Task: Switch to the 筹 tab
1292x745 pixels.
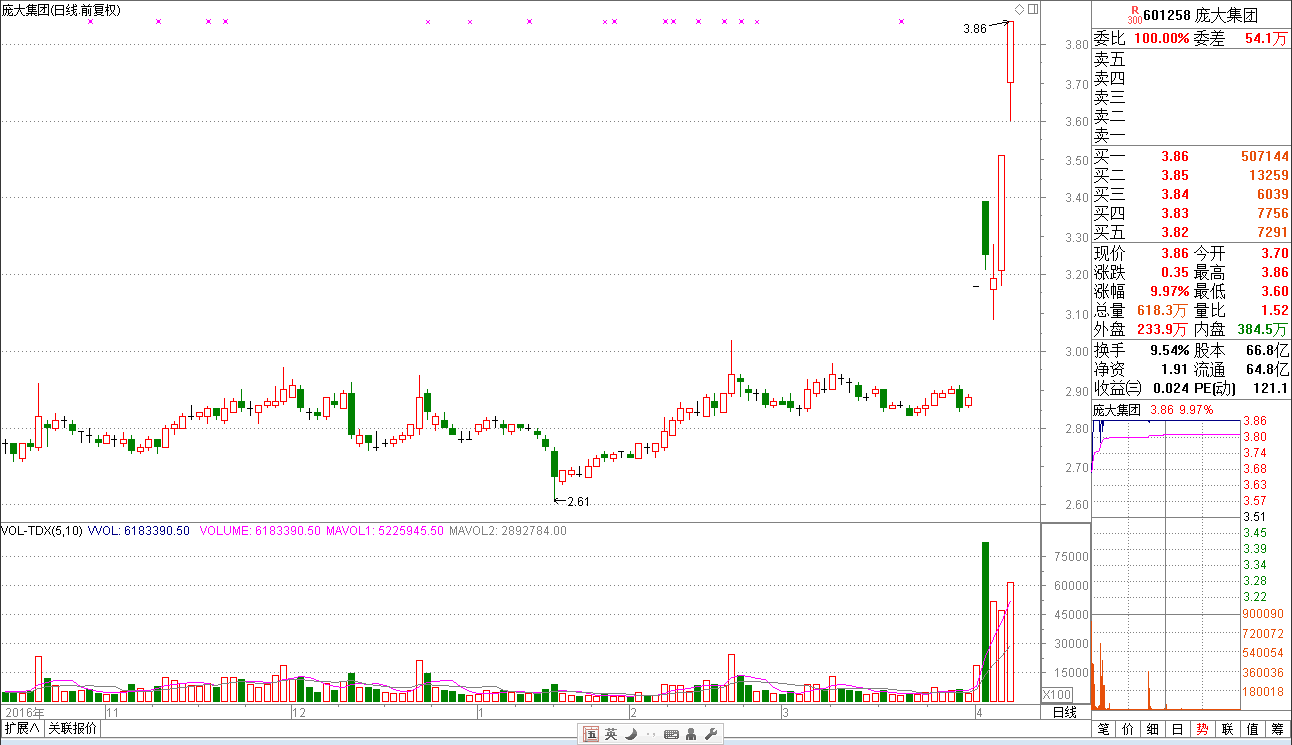Action: click(1277, 729)
